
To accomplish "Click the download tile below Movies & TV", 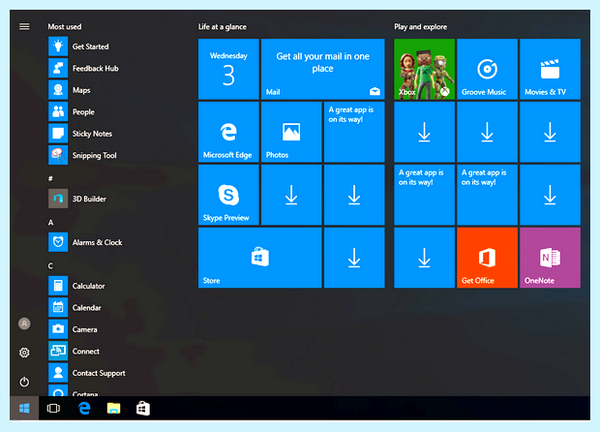I will click(x=550, y=132).
